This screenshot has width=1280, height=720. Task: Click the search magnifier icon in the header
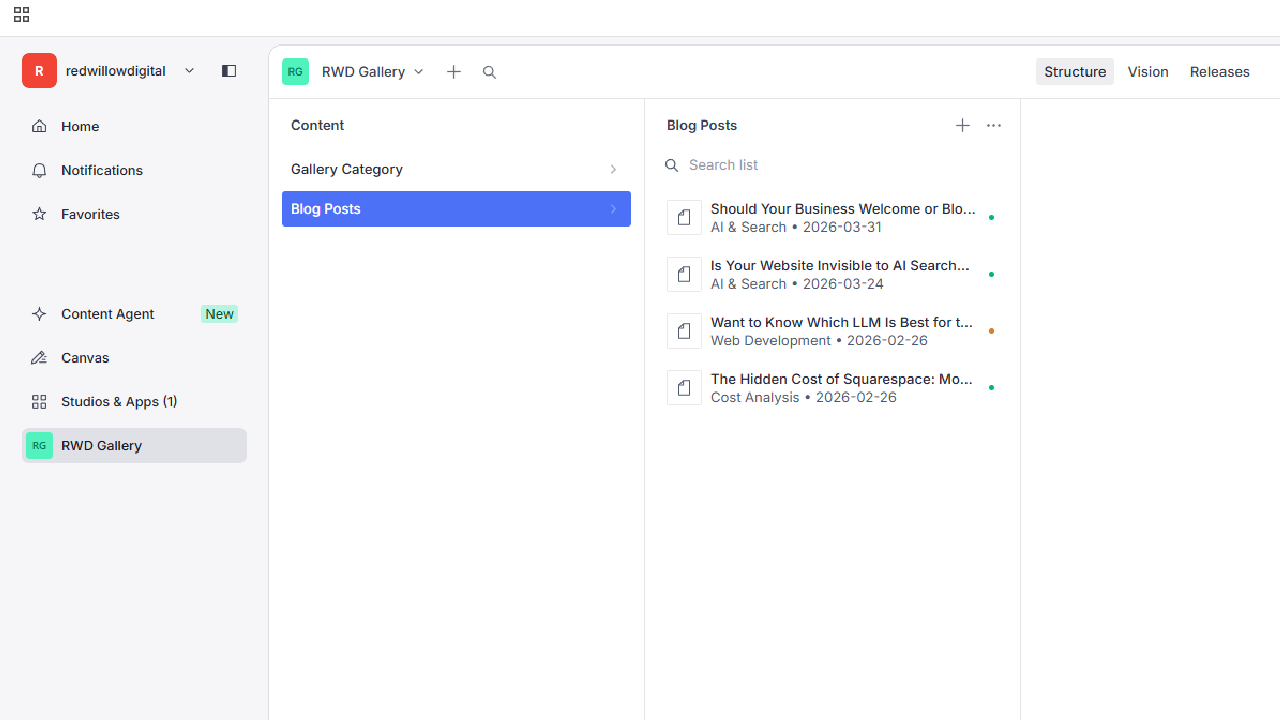pyautogui.click(x=489, y=72)
